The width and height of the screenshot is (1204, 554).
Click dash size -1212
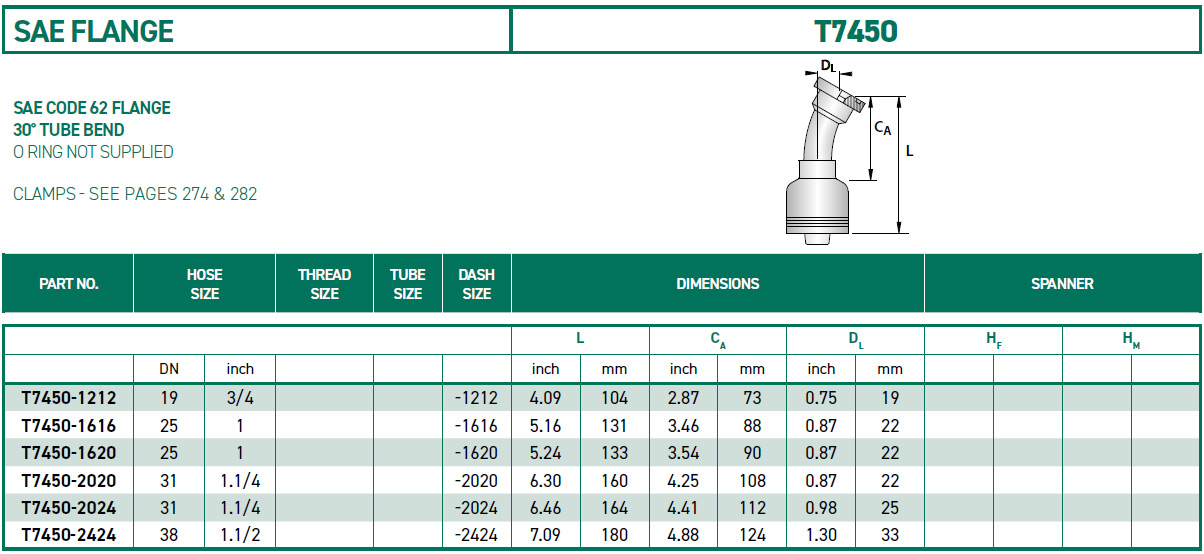click(x=475, y=397)
